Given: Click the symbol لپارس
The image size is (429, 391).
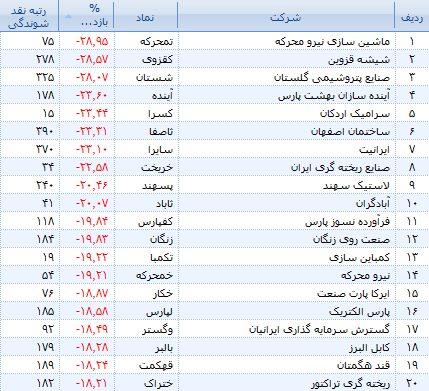Looking at the screenshot, I should 159,311.
